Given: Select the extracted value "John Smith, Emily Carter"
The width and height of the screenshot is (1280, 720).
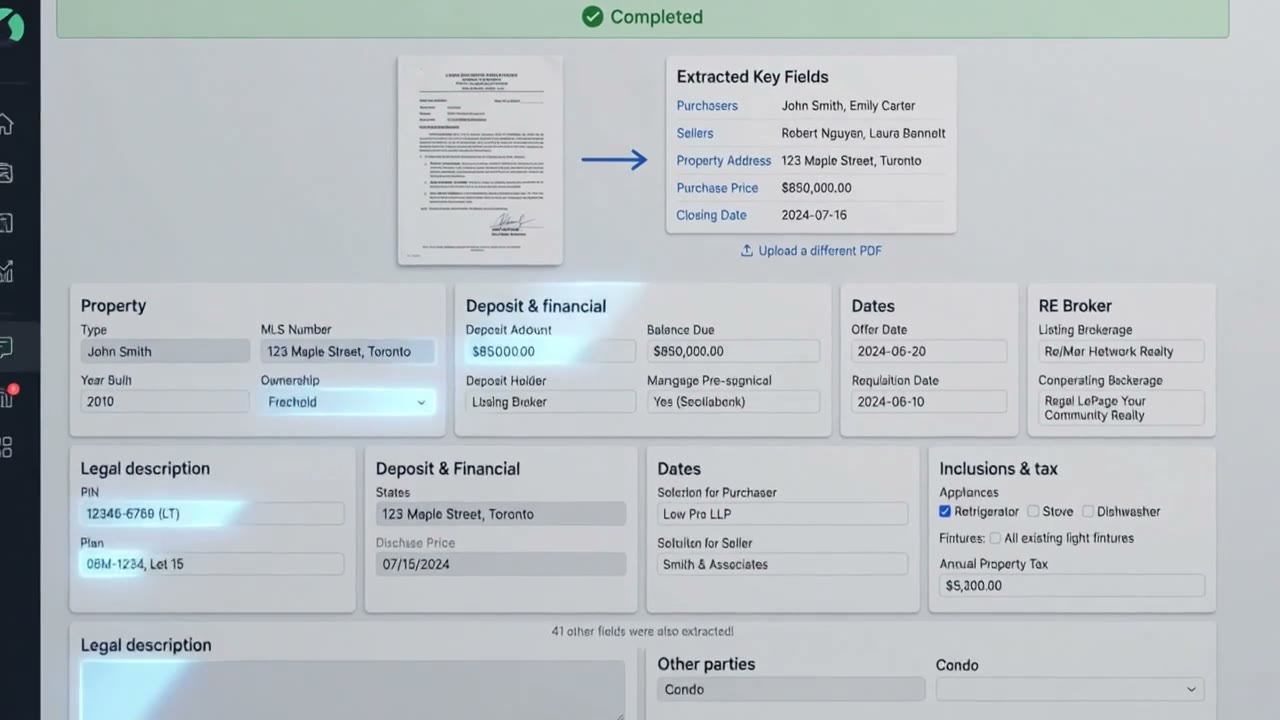Looking at the screenshot, I should point(848,106).
